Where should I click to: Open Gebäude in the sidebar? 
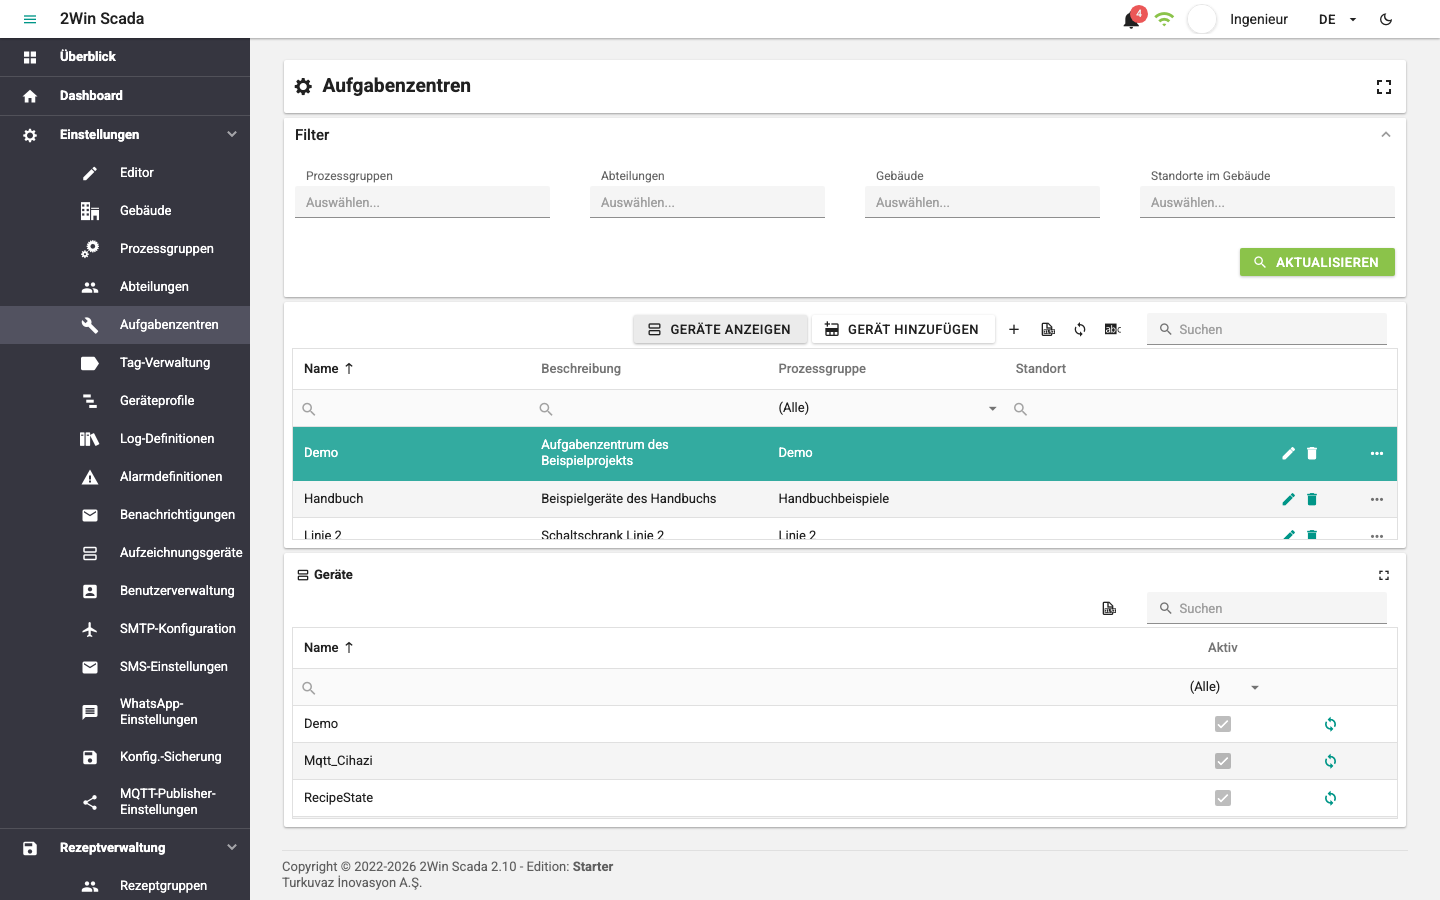tap(125, 211)
